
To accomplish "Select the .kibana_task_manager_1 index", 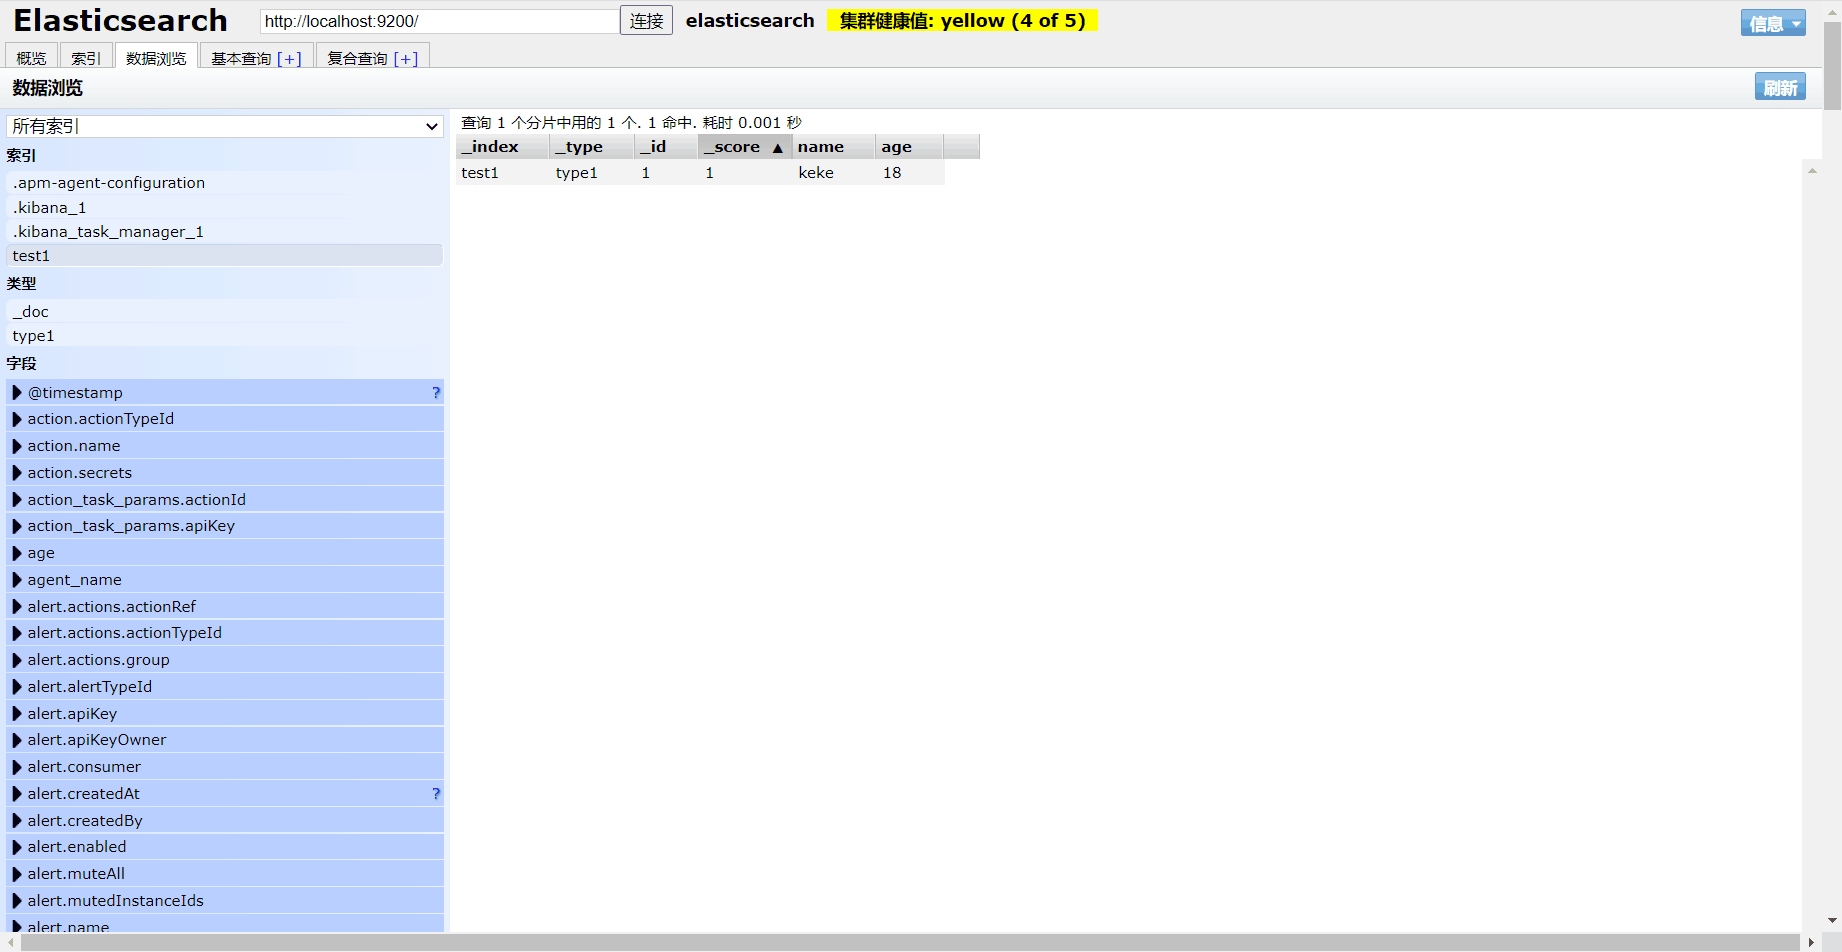I will (x=225, y=232).
